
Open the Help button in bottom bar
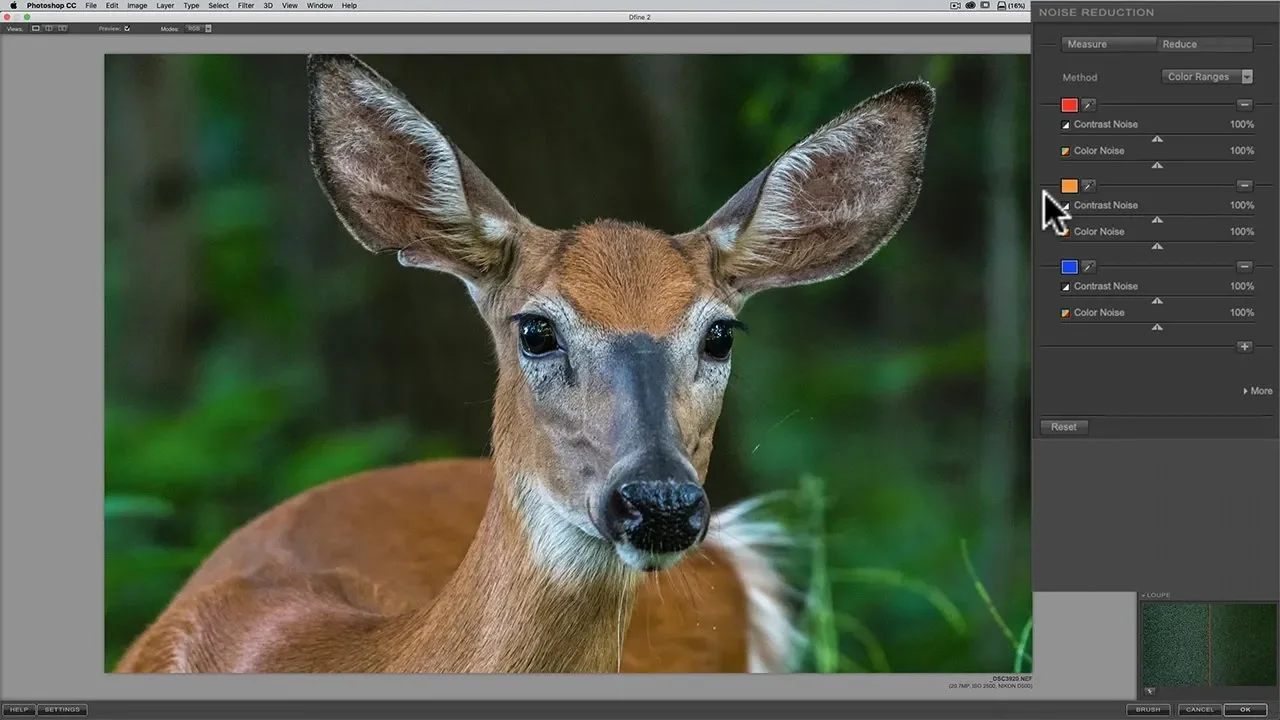pos(19,710)
